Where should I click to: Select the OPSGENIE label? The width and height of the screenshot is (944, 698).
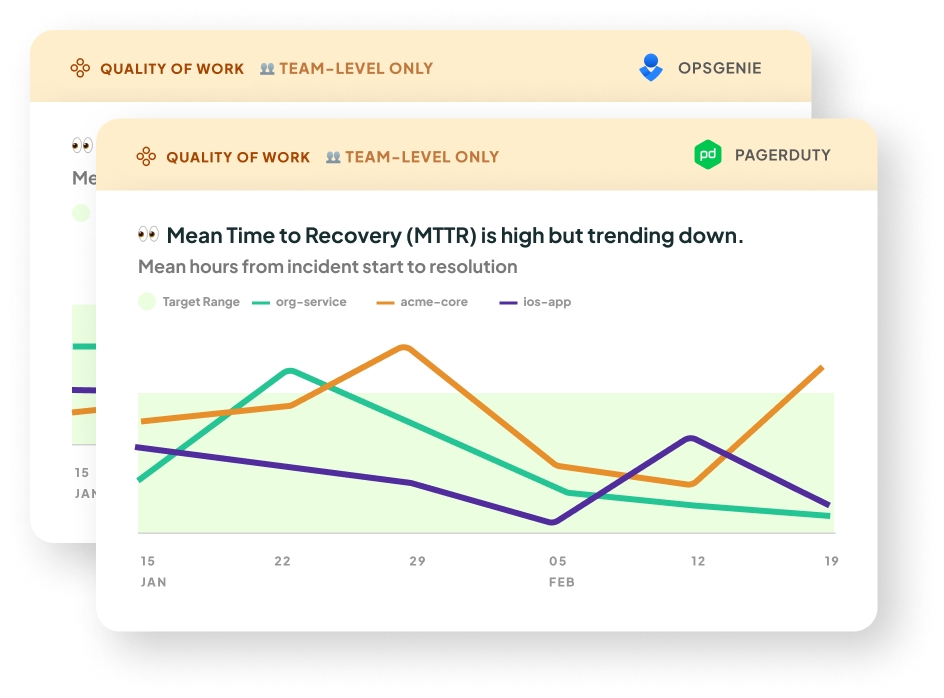(x=719, y=68)
